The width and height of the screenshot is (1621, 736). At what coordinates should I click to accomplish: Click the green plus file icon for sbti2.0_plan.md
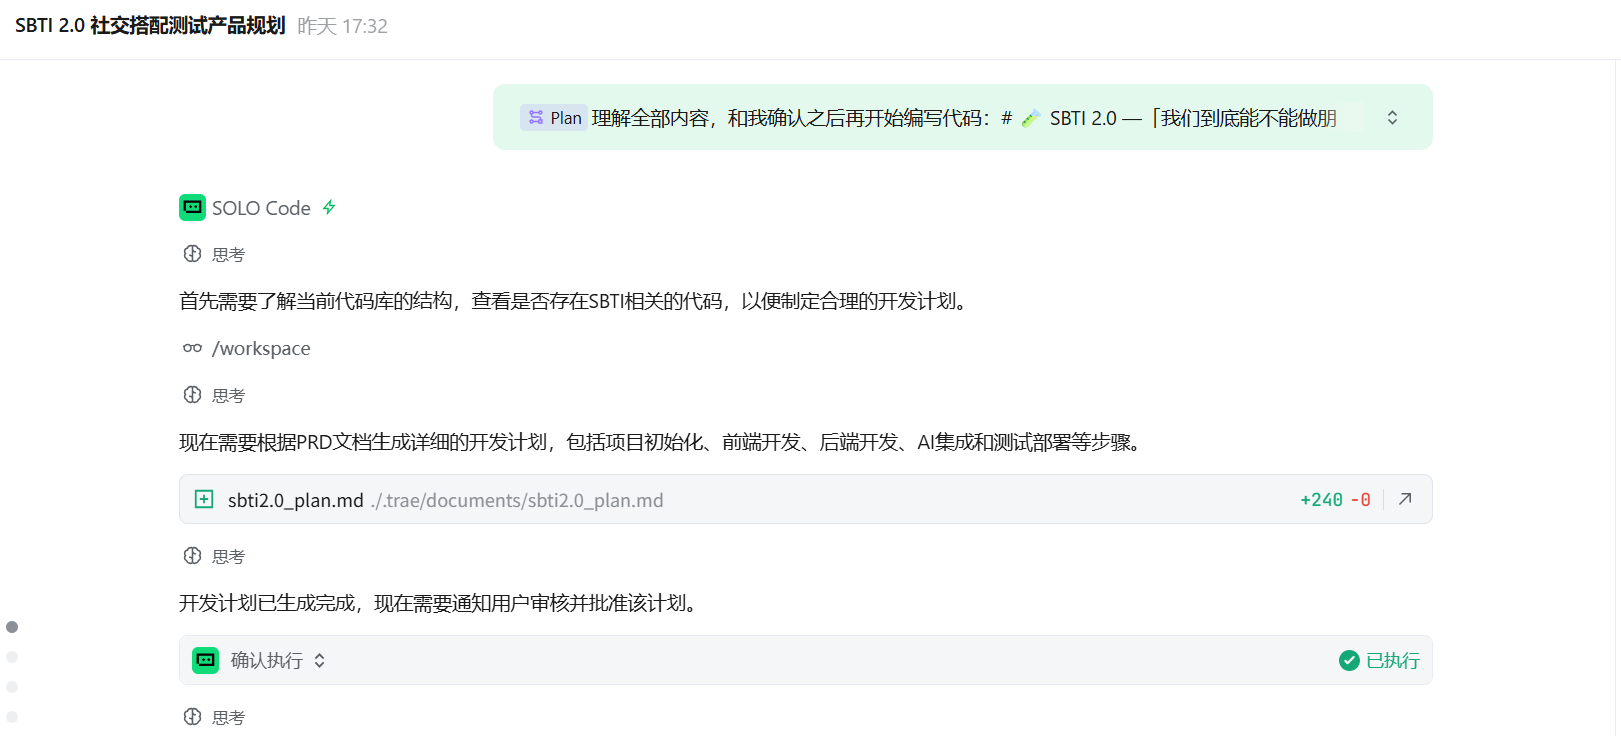pyautogui.click(x=204, y=499)
